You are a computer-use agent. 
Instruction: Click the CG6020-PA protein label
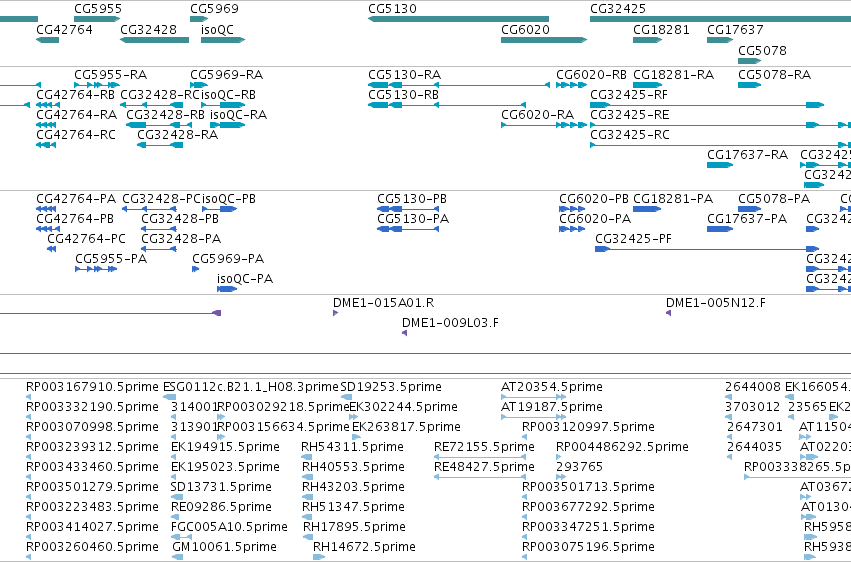click(595, 219)
